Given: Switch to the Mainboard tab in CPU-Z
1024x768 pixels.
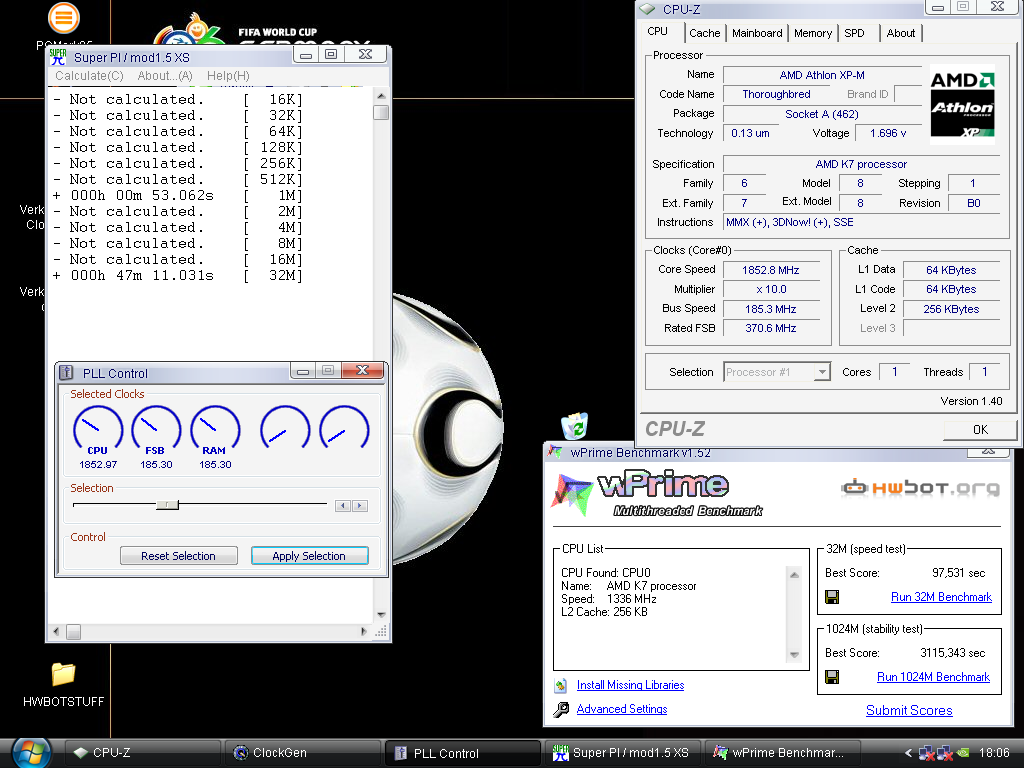Looking at the screenshot, I should pyautogui.click(x=757, y=33).
